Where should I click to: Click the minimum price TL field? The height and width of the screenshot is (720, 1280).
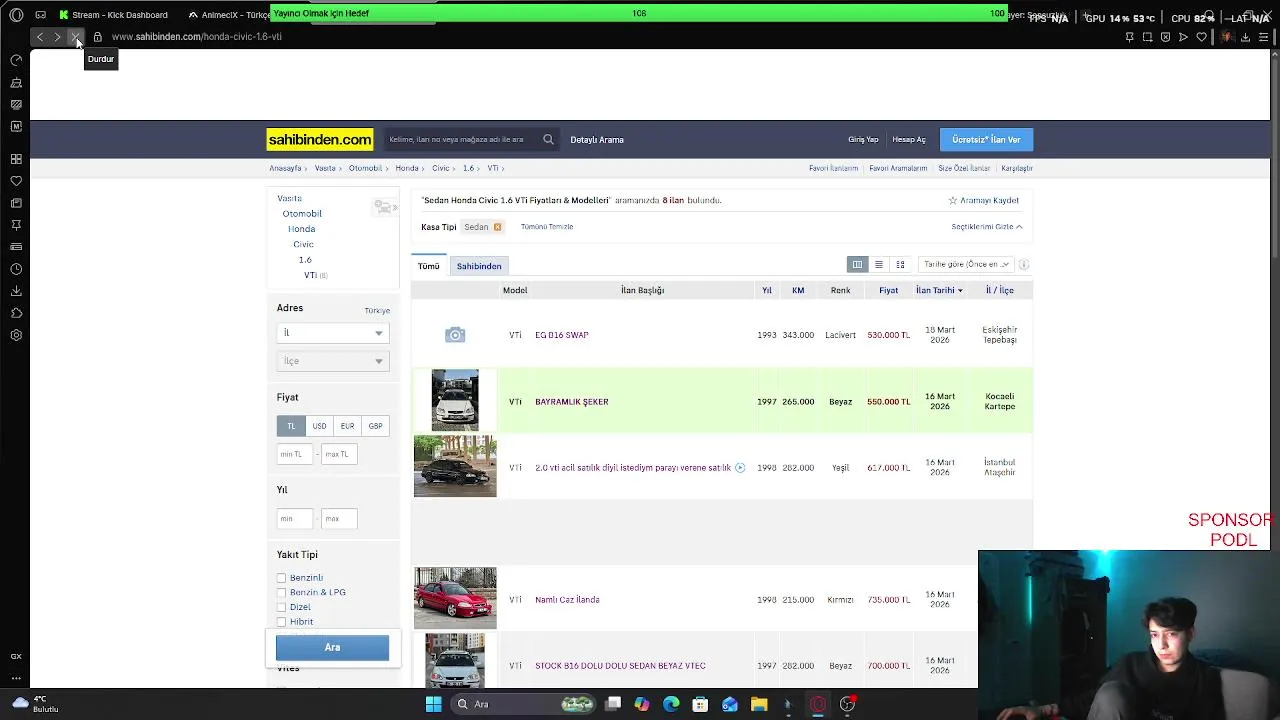tap(295, 454)
